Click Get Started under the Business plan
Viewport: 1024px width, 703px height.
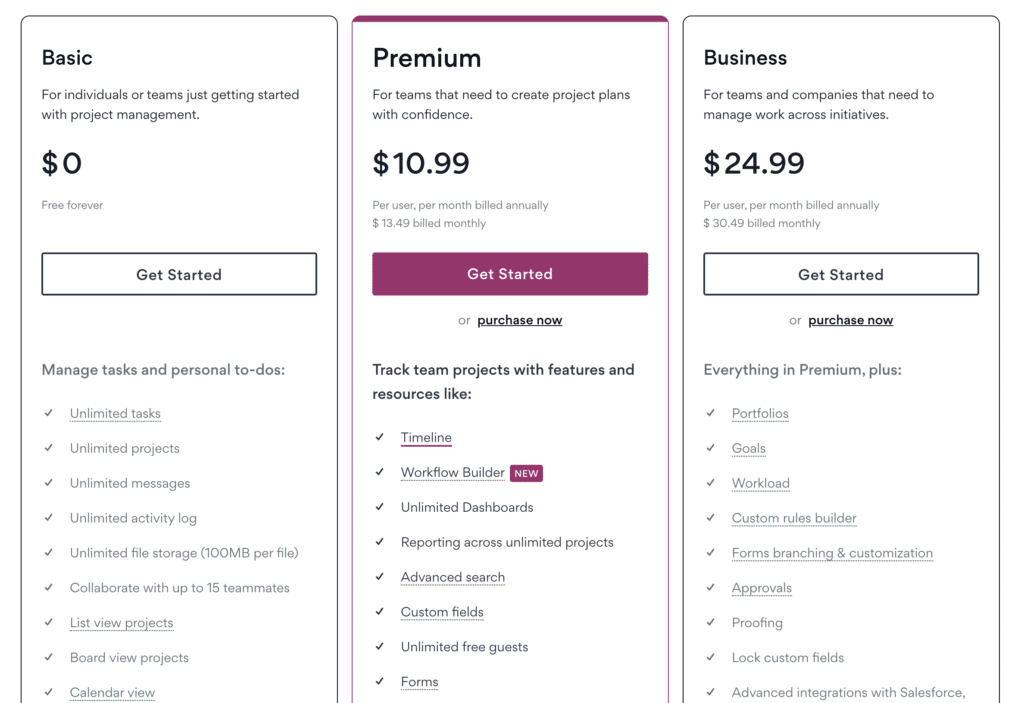pos(840,274)
